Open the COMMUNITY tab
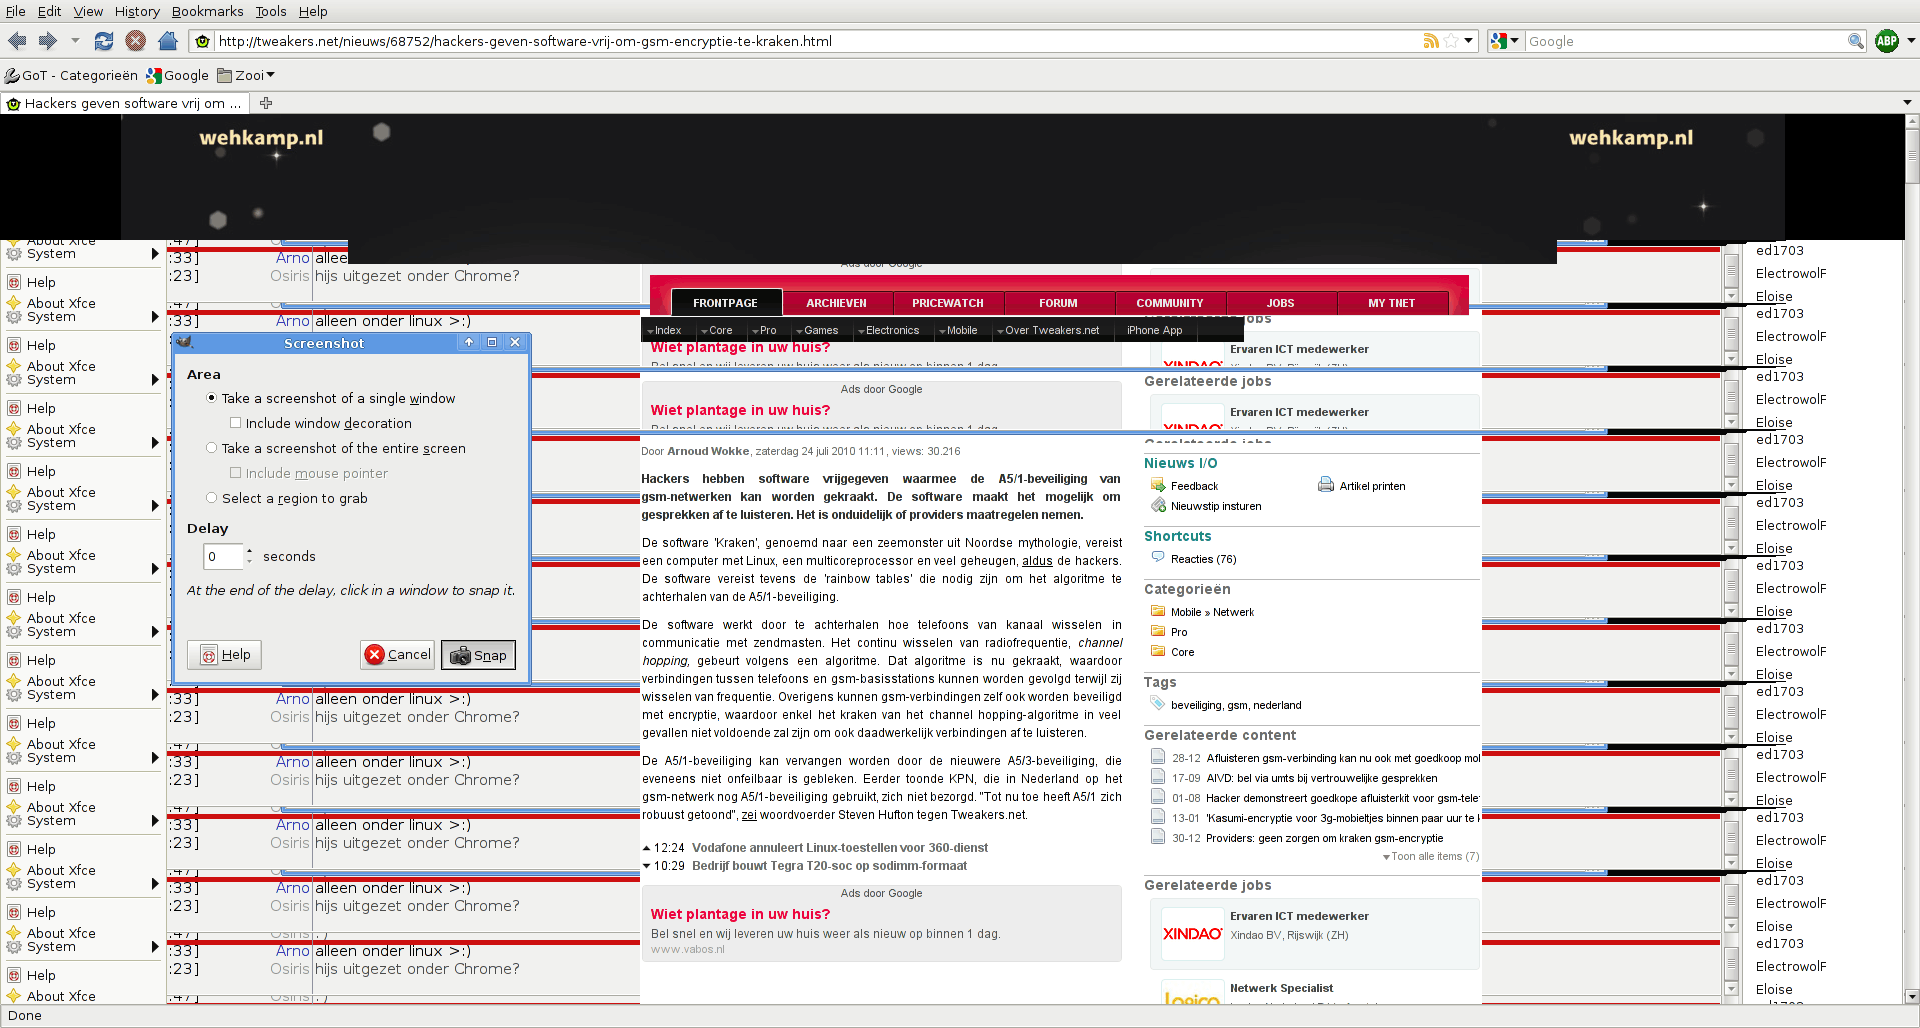 click(x=1170, y=303)
